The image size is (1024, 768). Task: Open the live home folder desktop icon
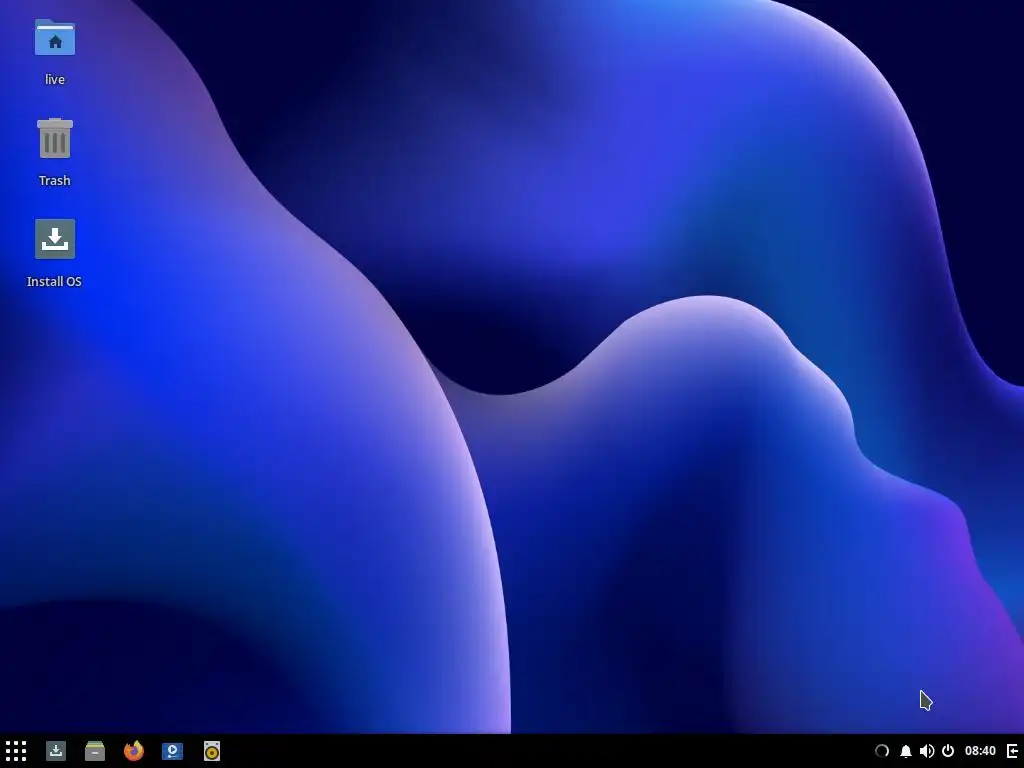pos(55,37)
